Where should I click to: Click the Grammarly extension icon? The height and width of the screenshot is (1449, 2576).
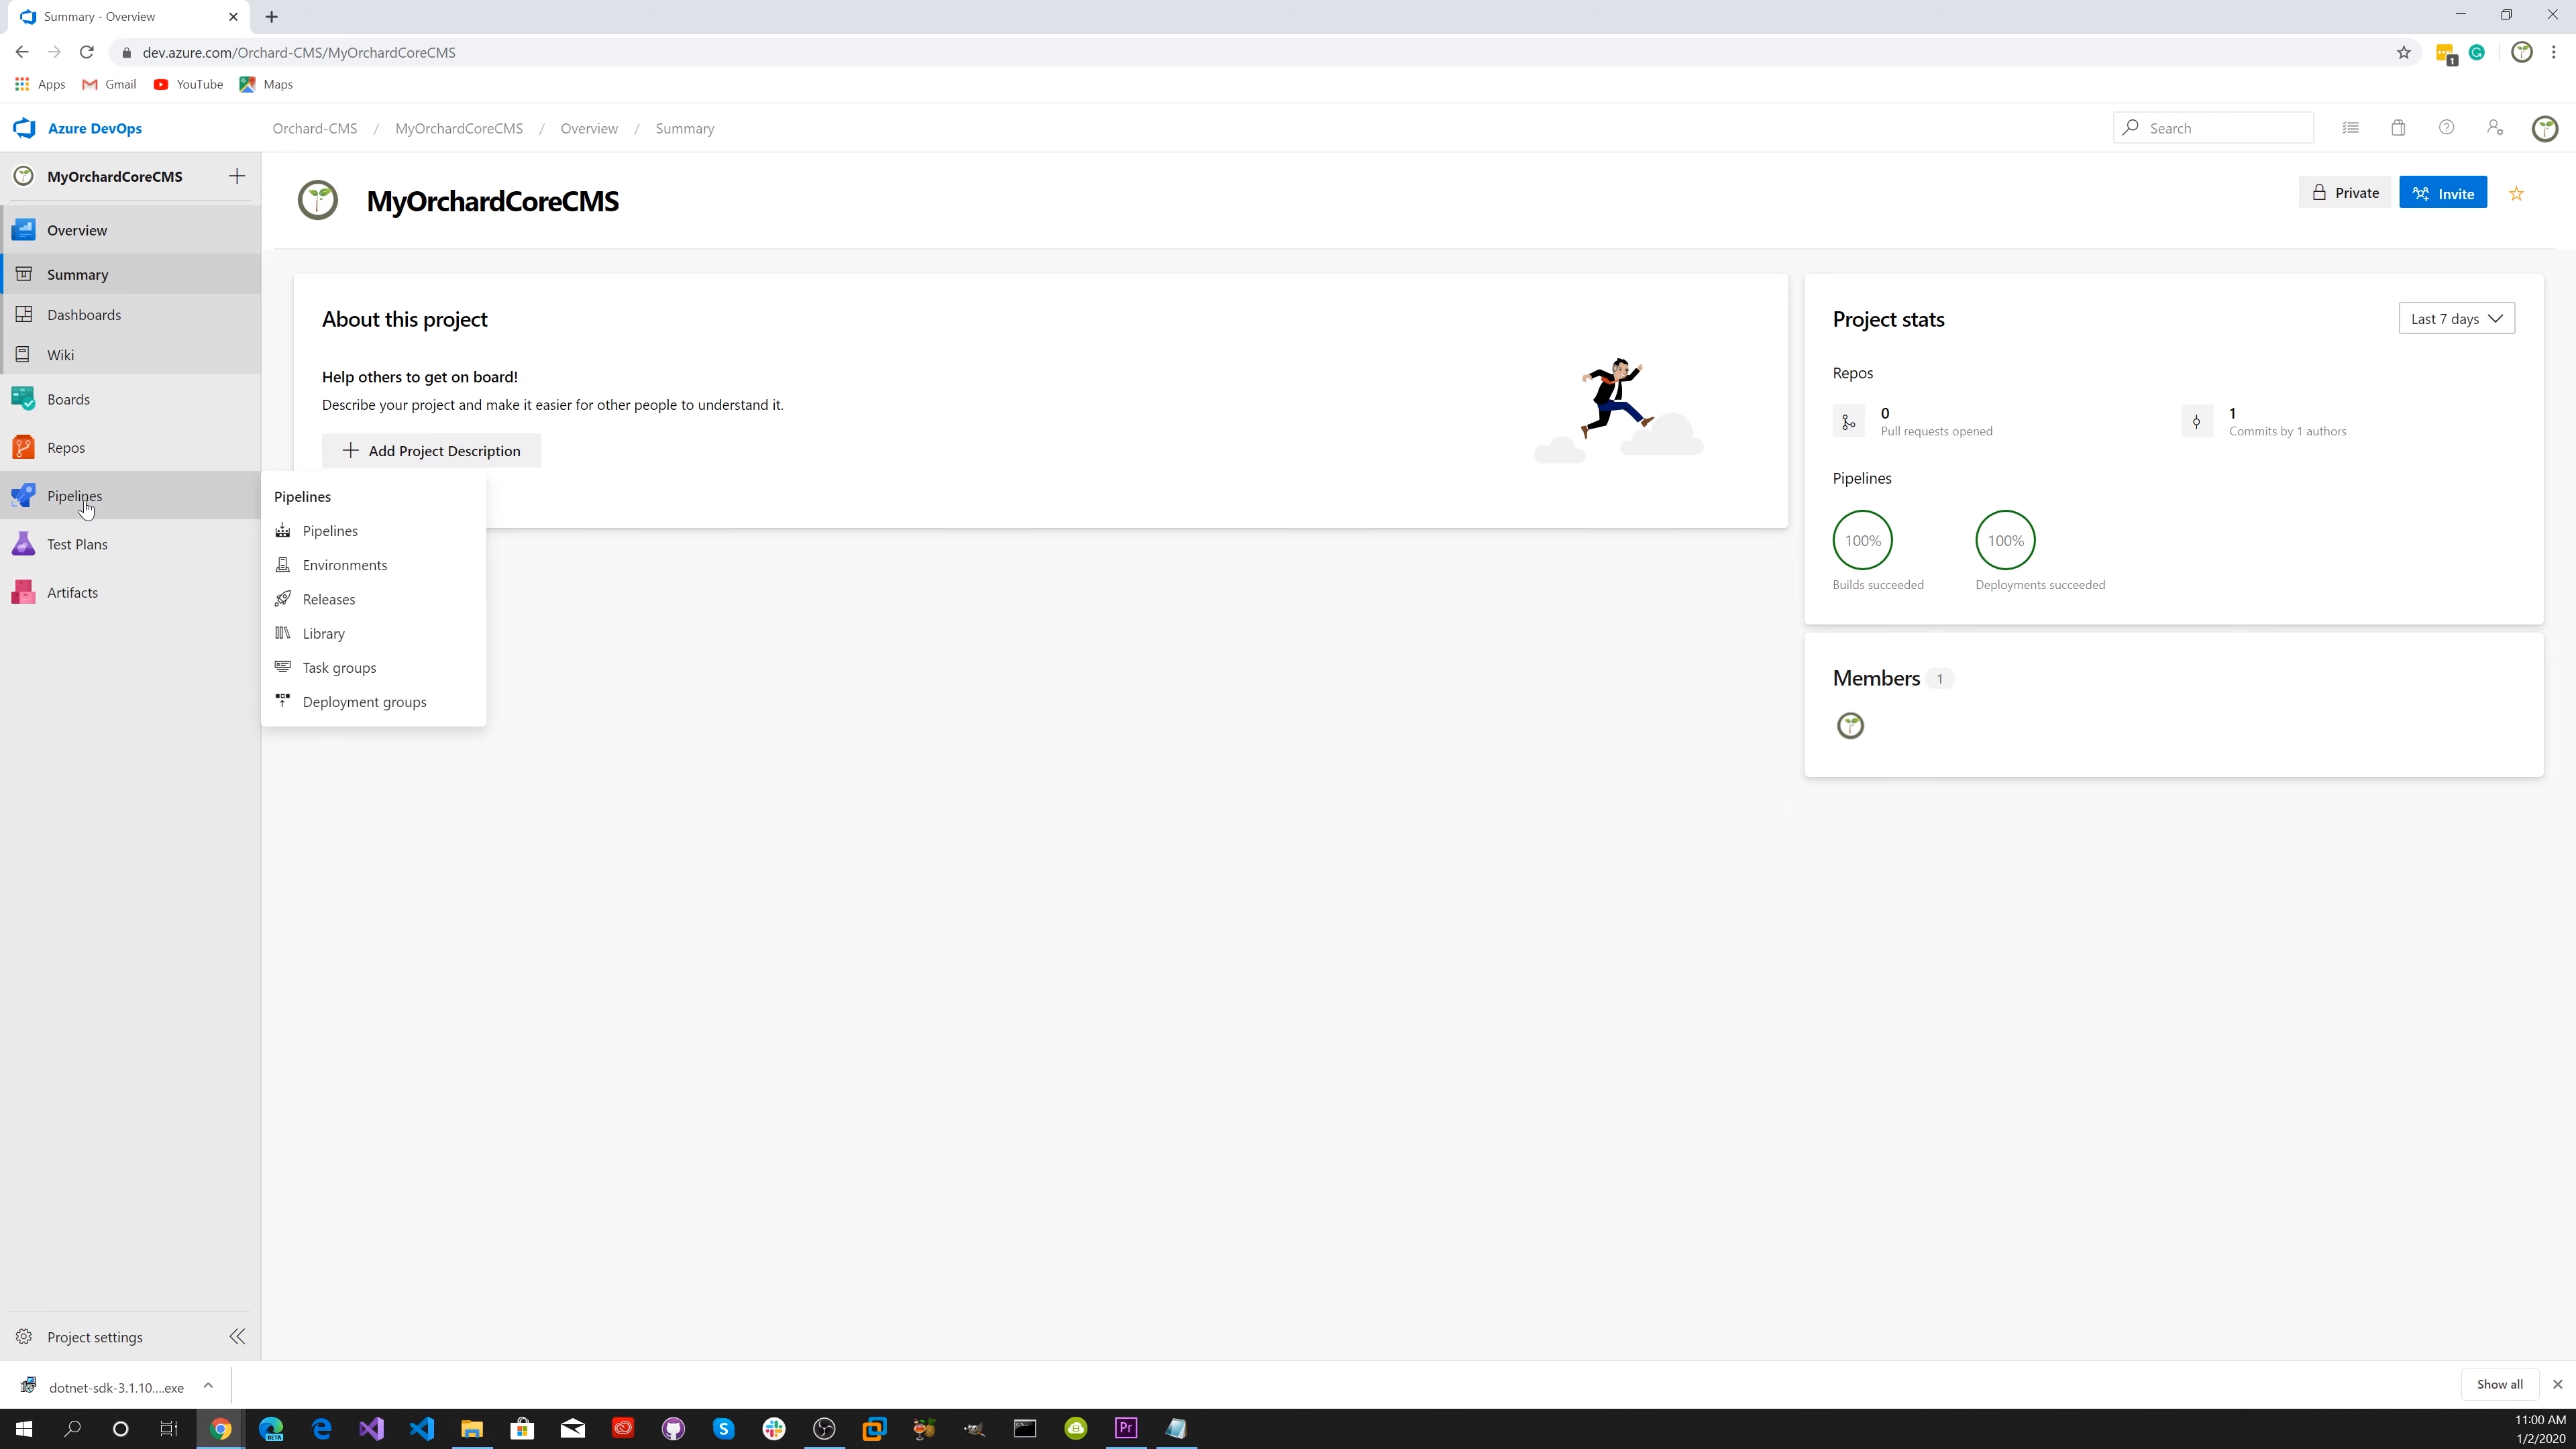(x=2477, y=52)
